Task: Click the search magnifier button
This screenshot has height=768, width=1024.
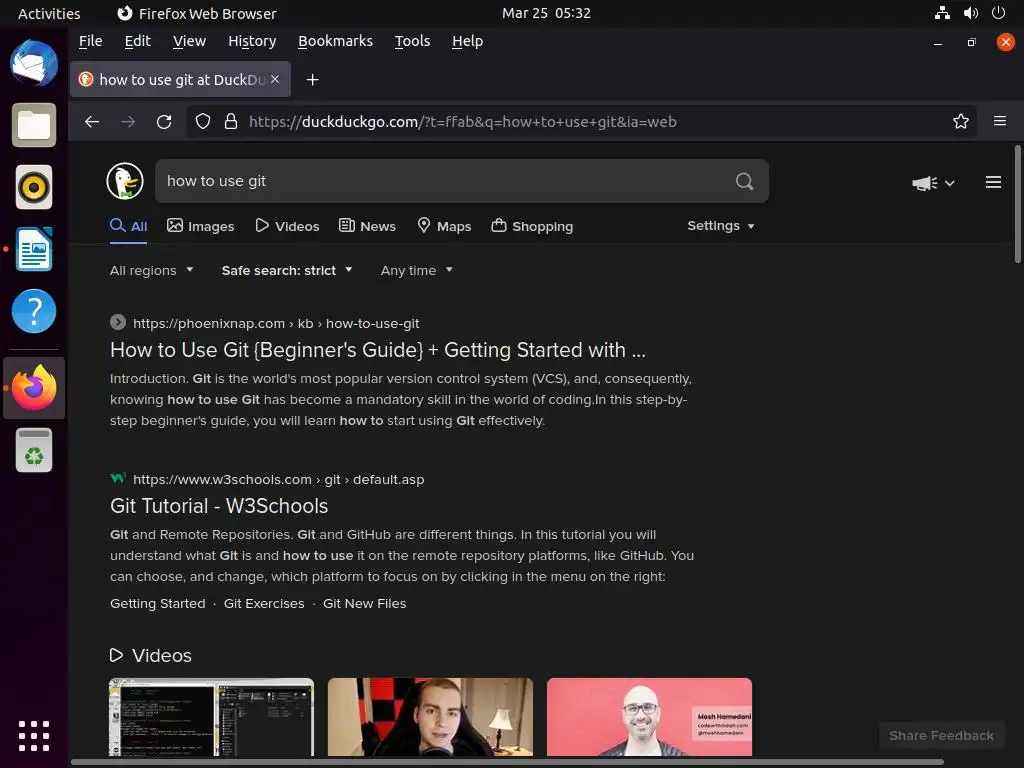Action: 744,181
